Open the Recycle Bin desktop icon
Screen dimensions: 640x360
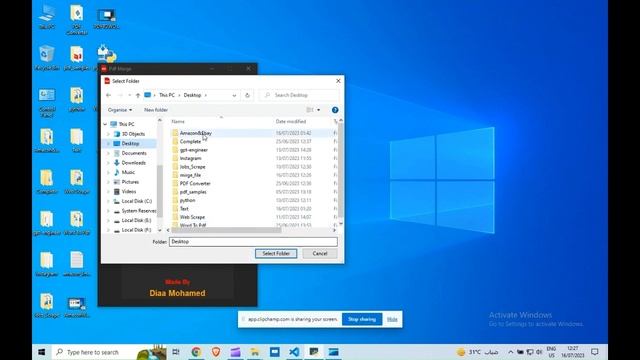(47, 58)
